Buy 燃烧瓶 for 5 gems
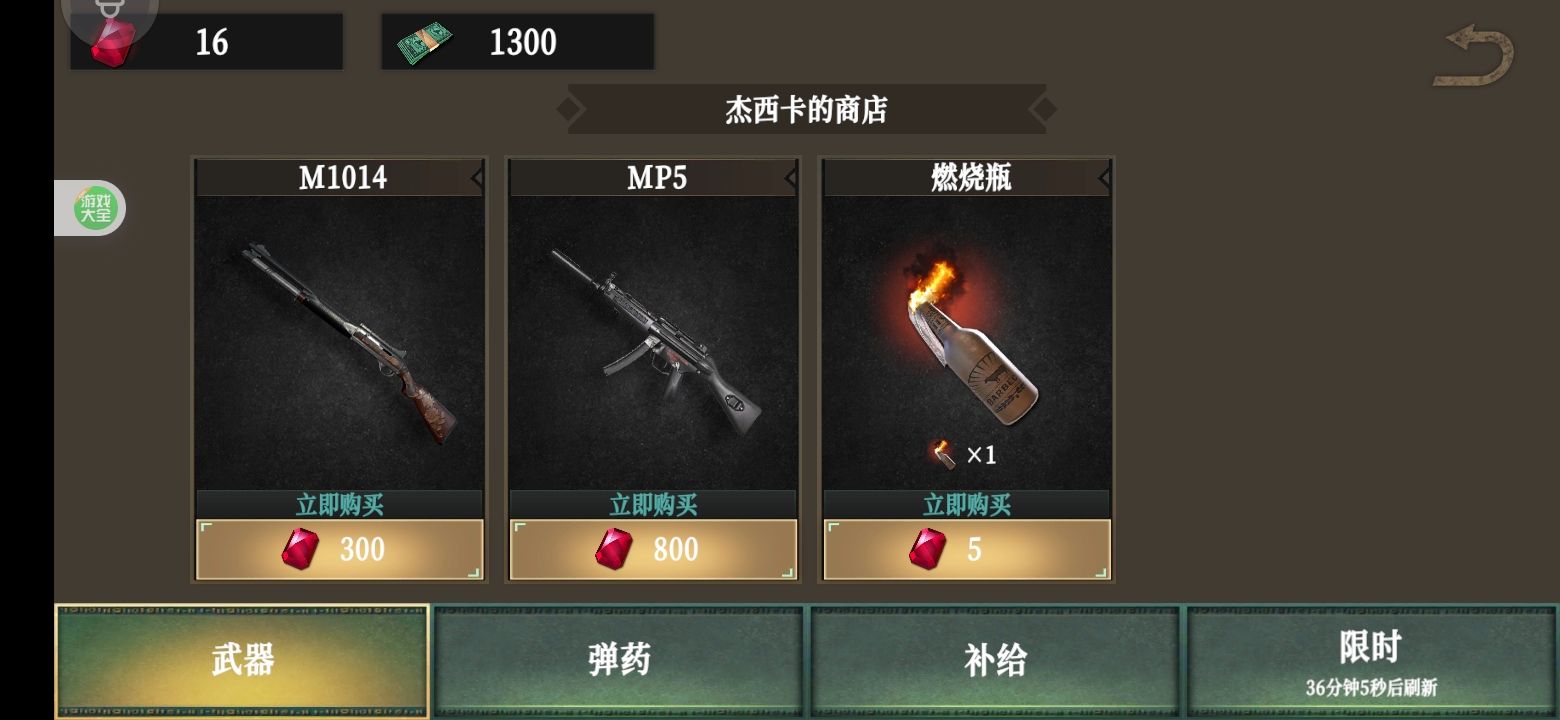The image size is (1560, 720). tap(966, 549)
